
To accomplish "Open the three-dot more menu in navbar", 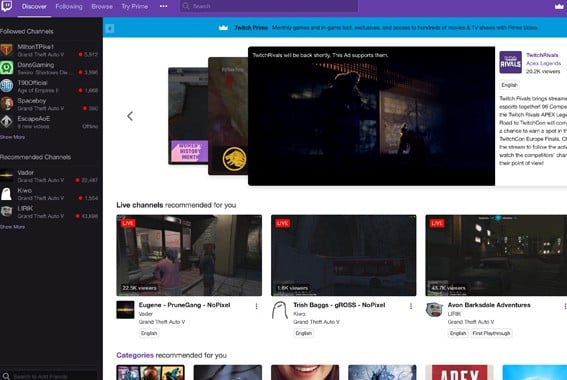I will point(163,6).
